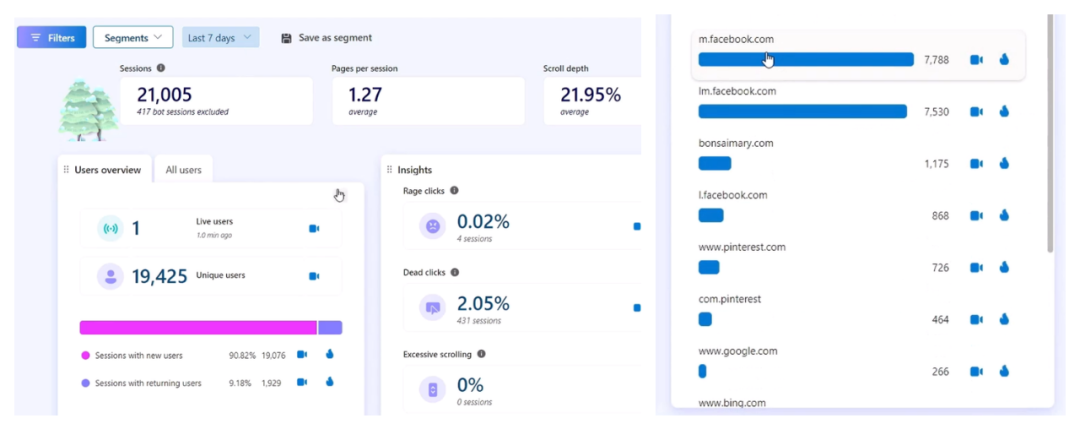Viewport: 1080px width, 429px height.
Task: Click recordings icon for m.facebook.com row
Action: (x=976, y=60)
